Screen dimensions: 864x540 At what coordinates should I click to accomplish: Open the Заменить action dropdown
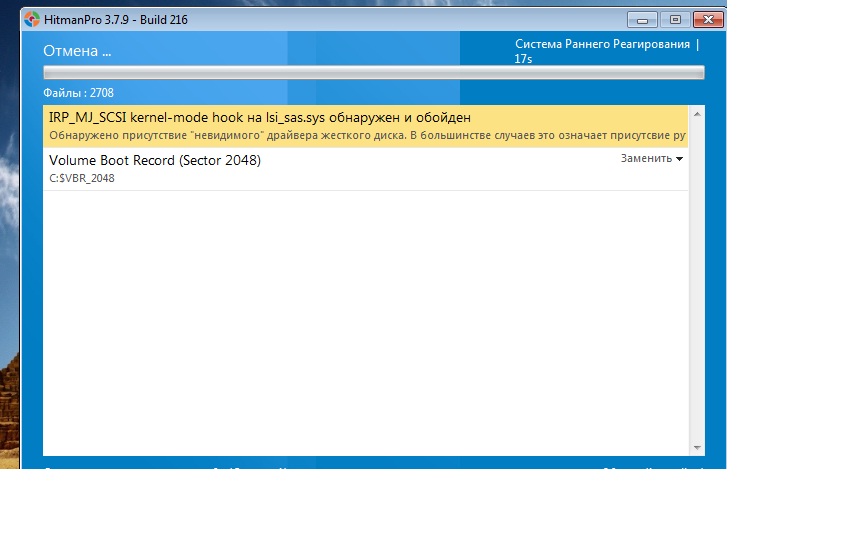(x=646, y=159)
